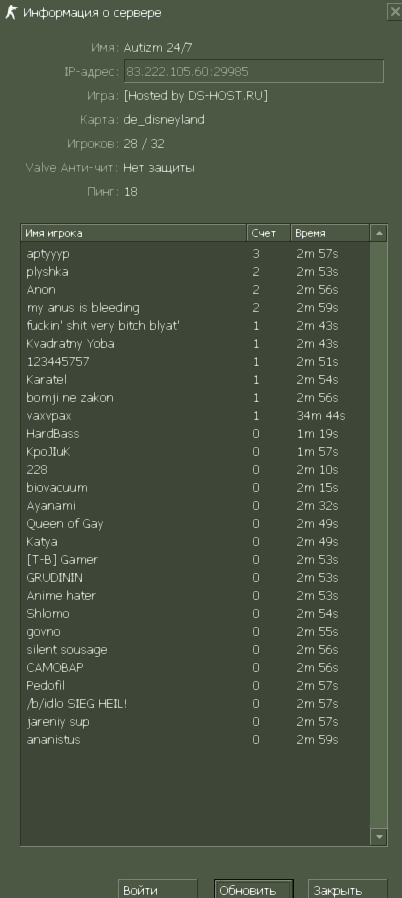Sort by Счет column header
Viewport: 402px width, 898px height.
click(x=269, y=233)
